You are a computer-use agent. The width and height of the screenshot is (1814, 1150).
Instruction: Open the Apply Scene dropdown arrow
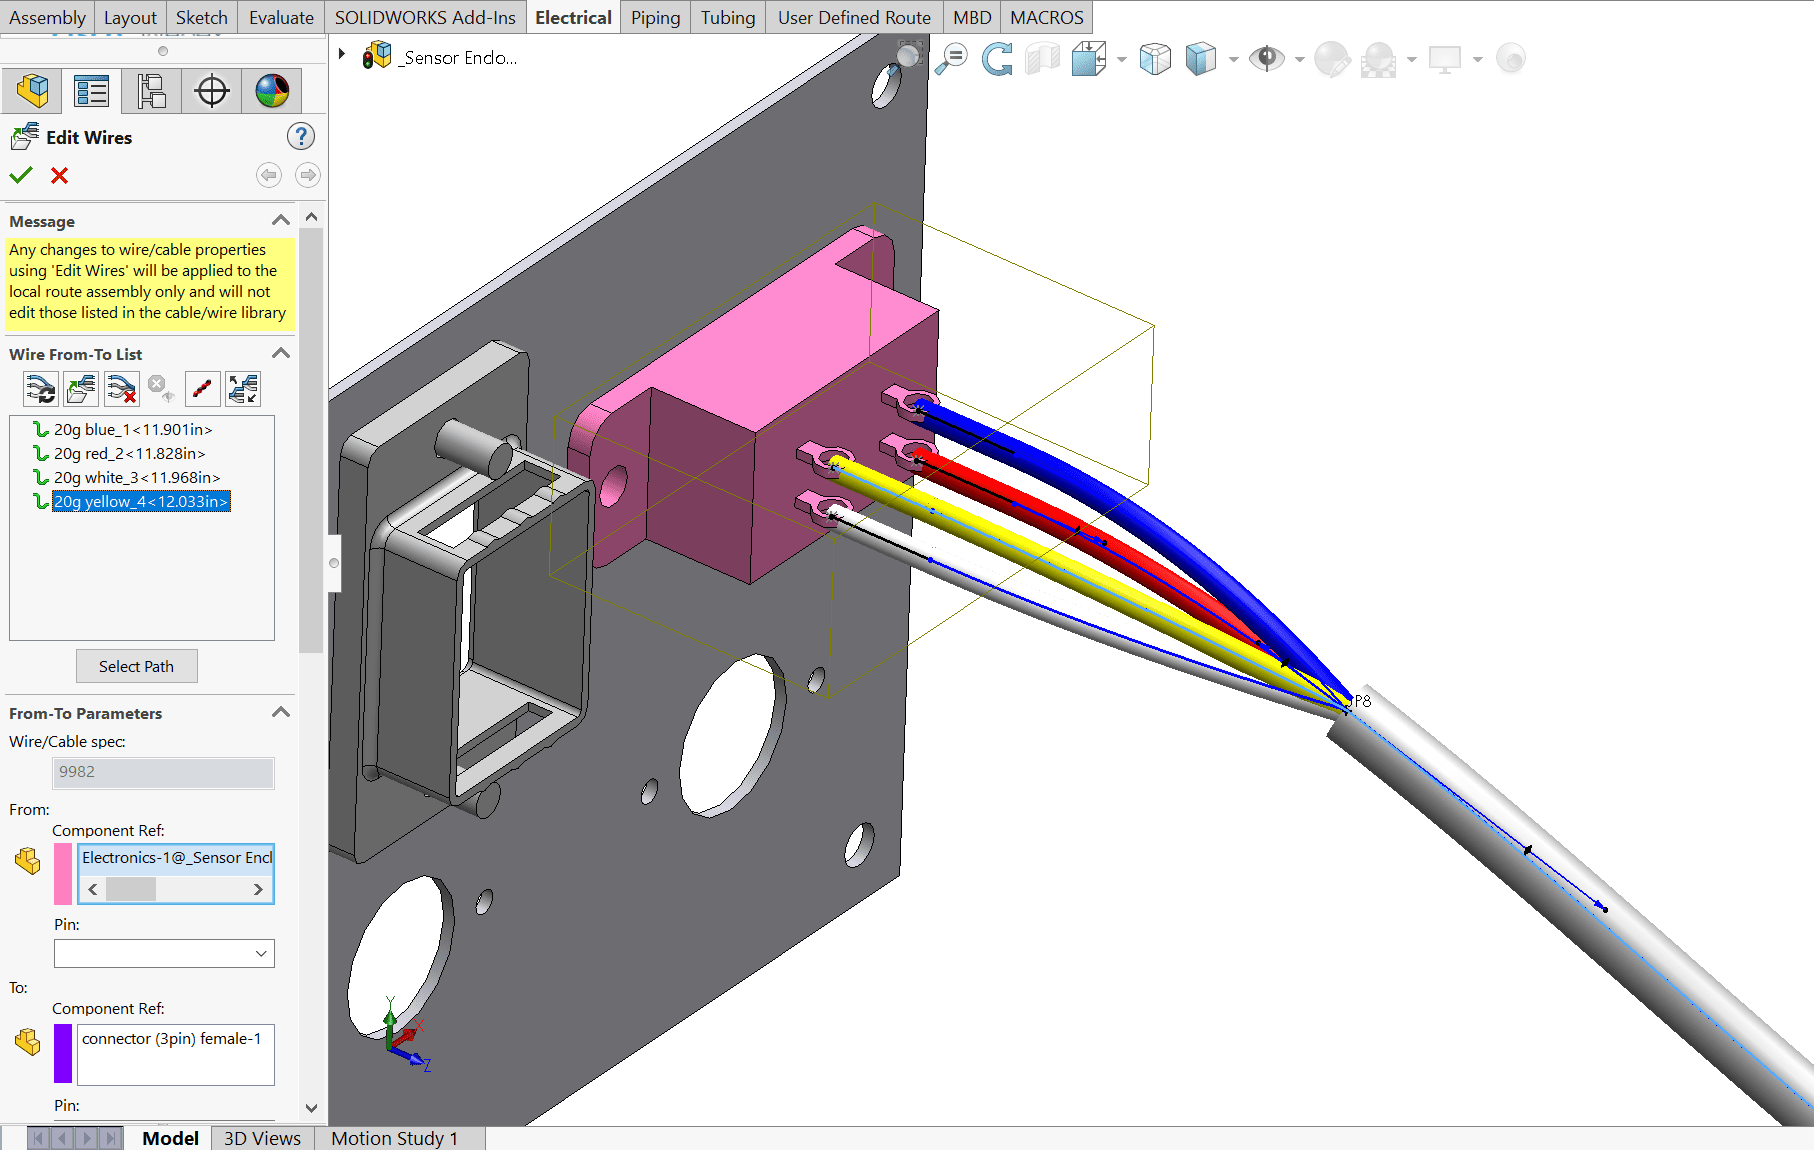[1411, 60]
